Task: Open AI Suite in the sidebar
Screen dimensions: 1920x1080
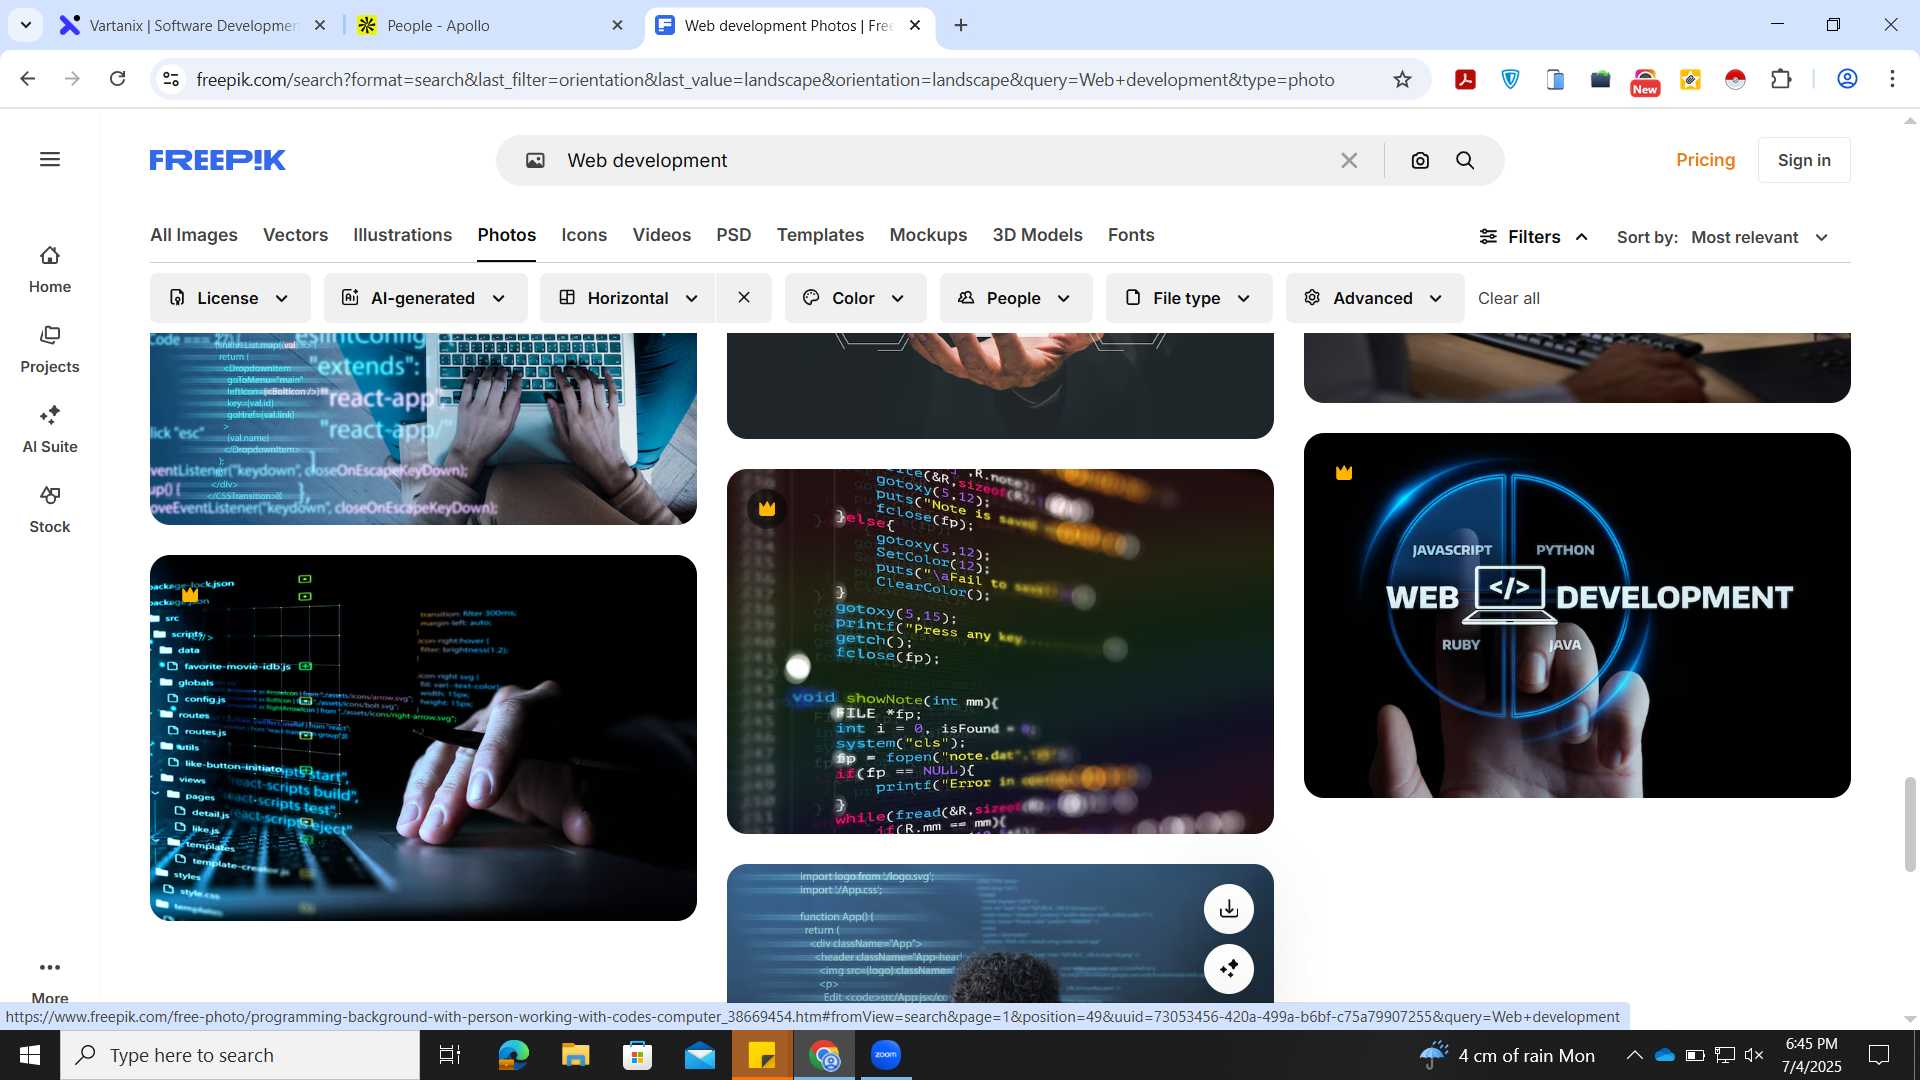Action: point(50,430)
